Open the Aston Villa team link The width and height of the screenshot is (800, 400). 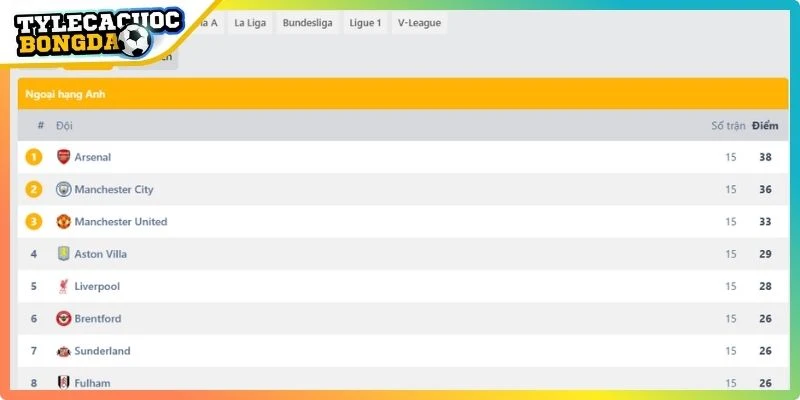[101, 254]
